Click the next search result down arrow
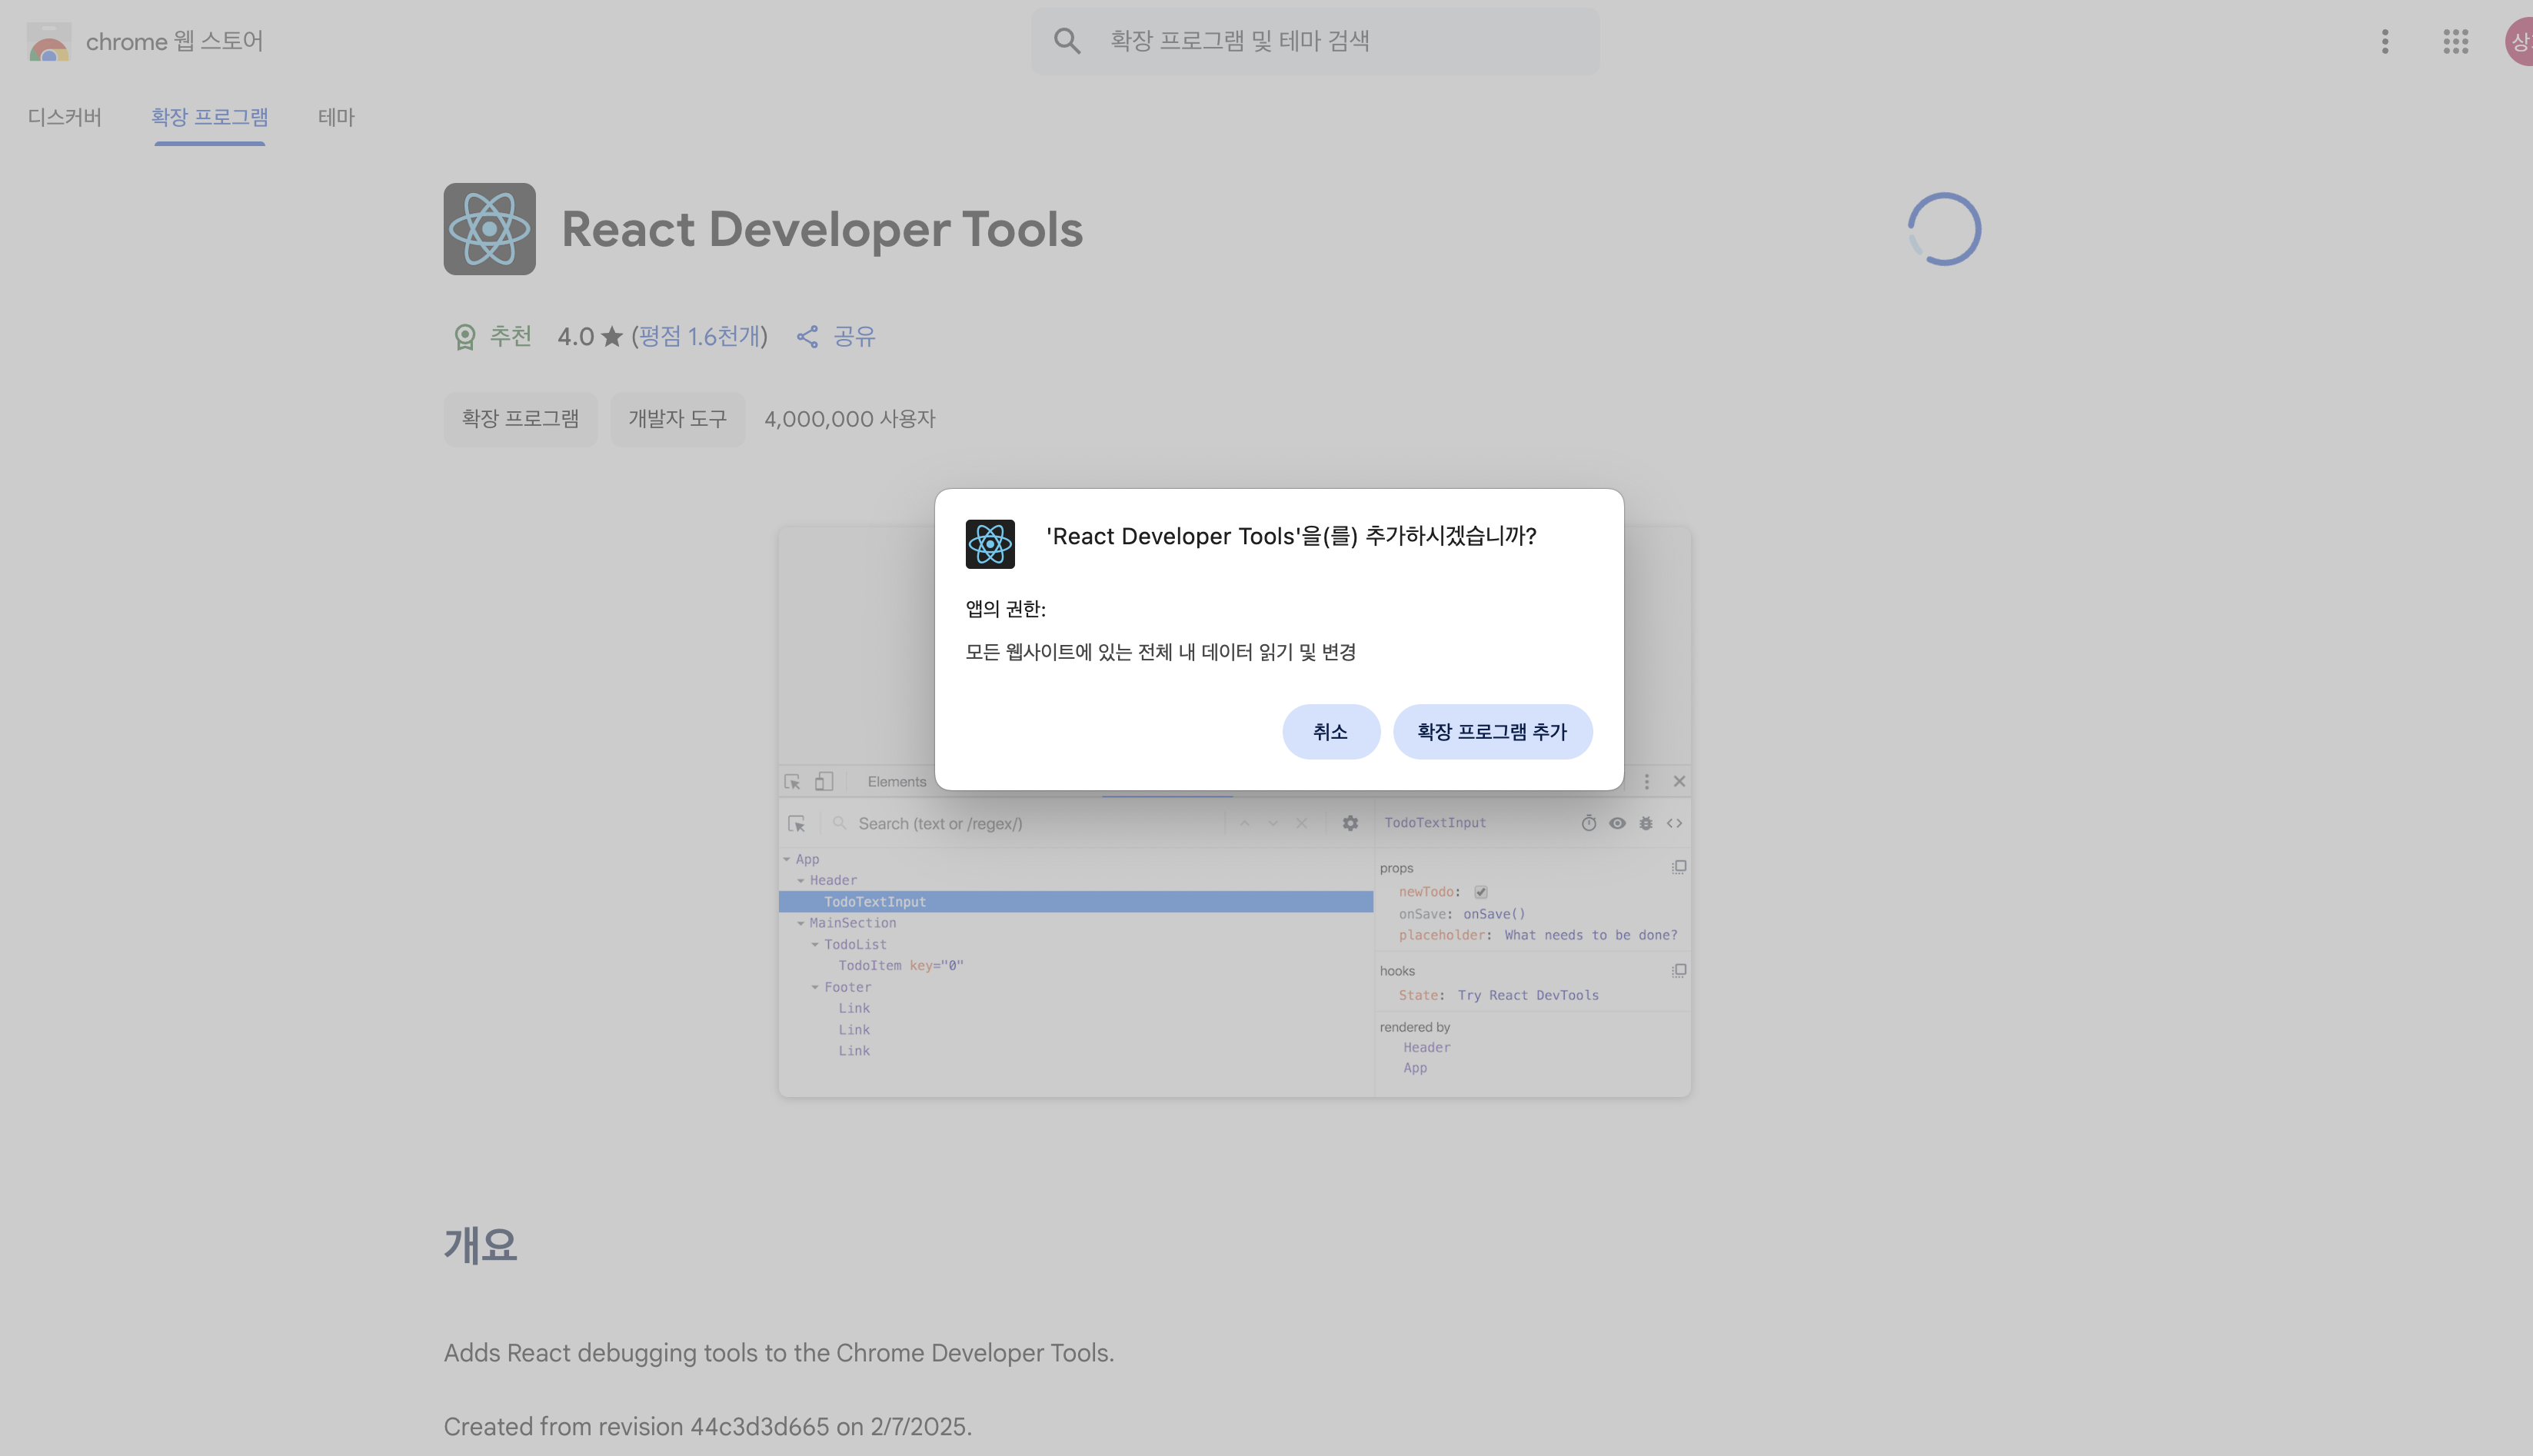2533x1456 pixels. 1273,824
